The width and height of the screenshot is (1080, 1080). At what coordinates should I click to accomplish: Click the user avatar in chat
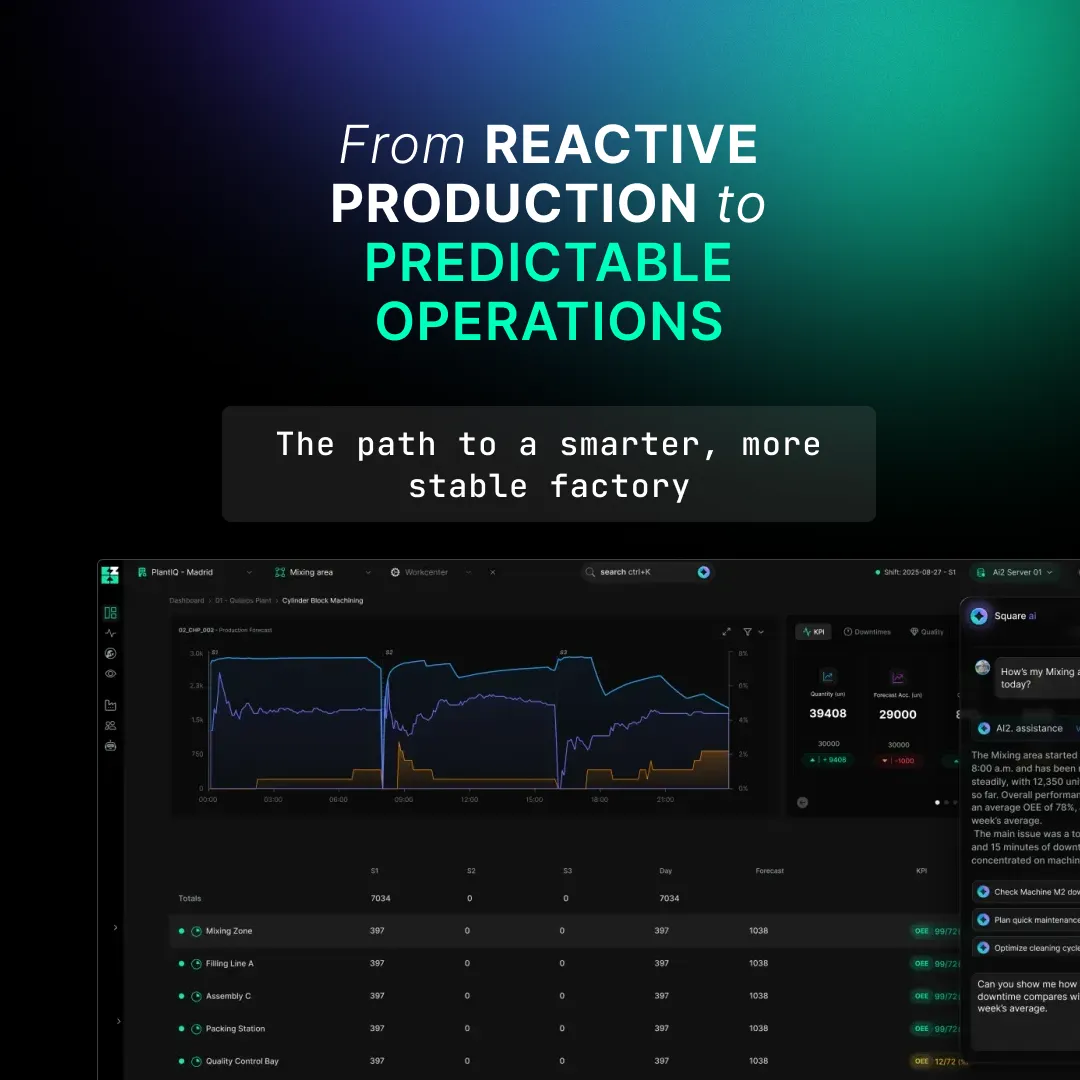tap(983, 667)
